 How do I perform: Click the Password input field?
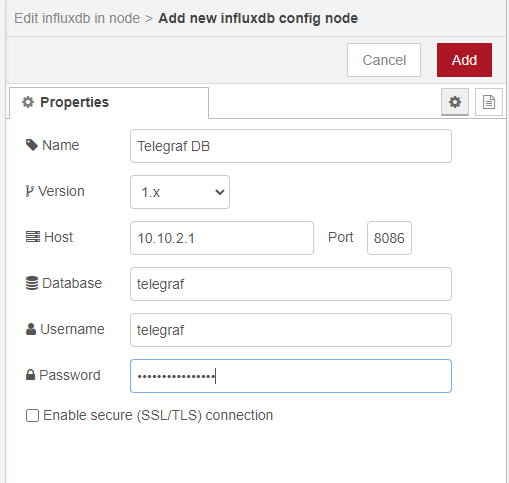tap(291, 376)
